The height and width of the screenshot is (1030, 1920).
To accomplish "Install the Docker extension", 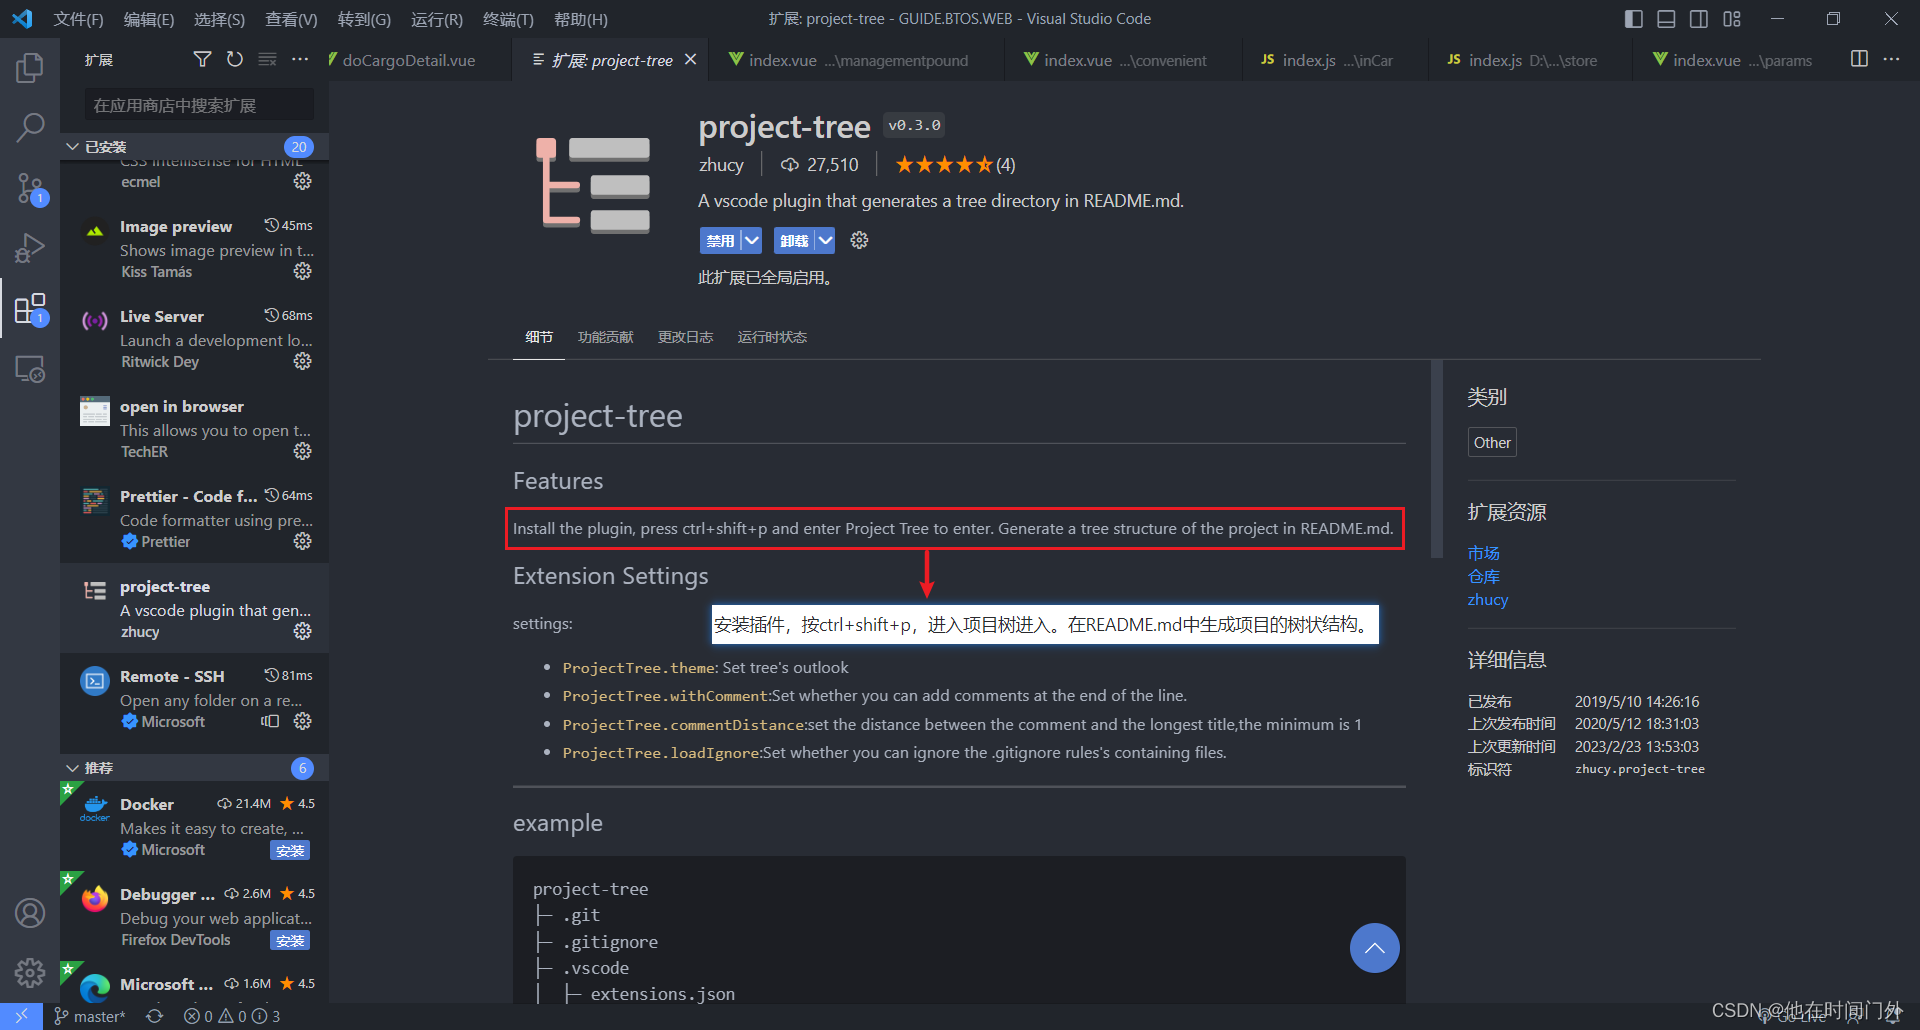I will coord(290,850).
